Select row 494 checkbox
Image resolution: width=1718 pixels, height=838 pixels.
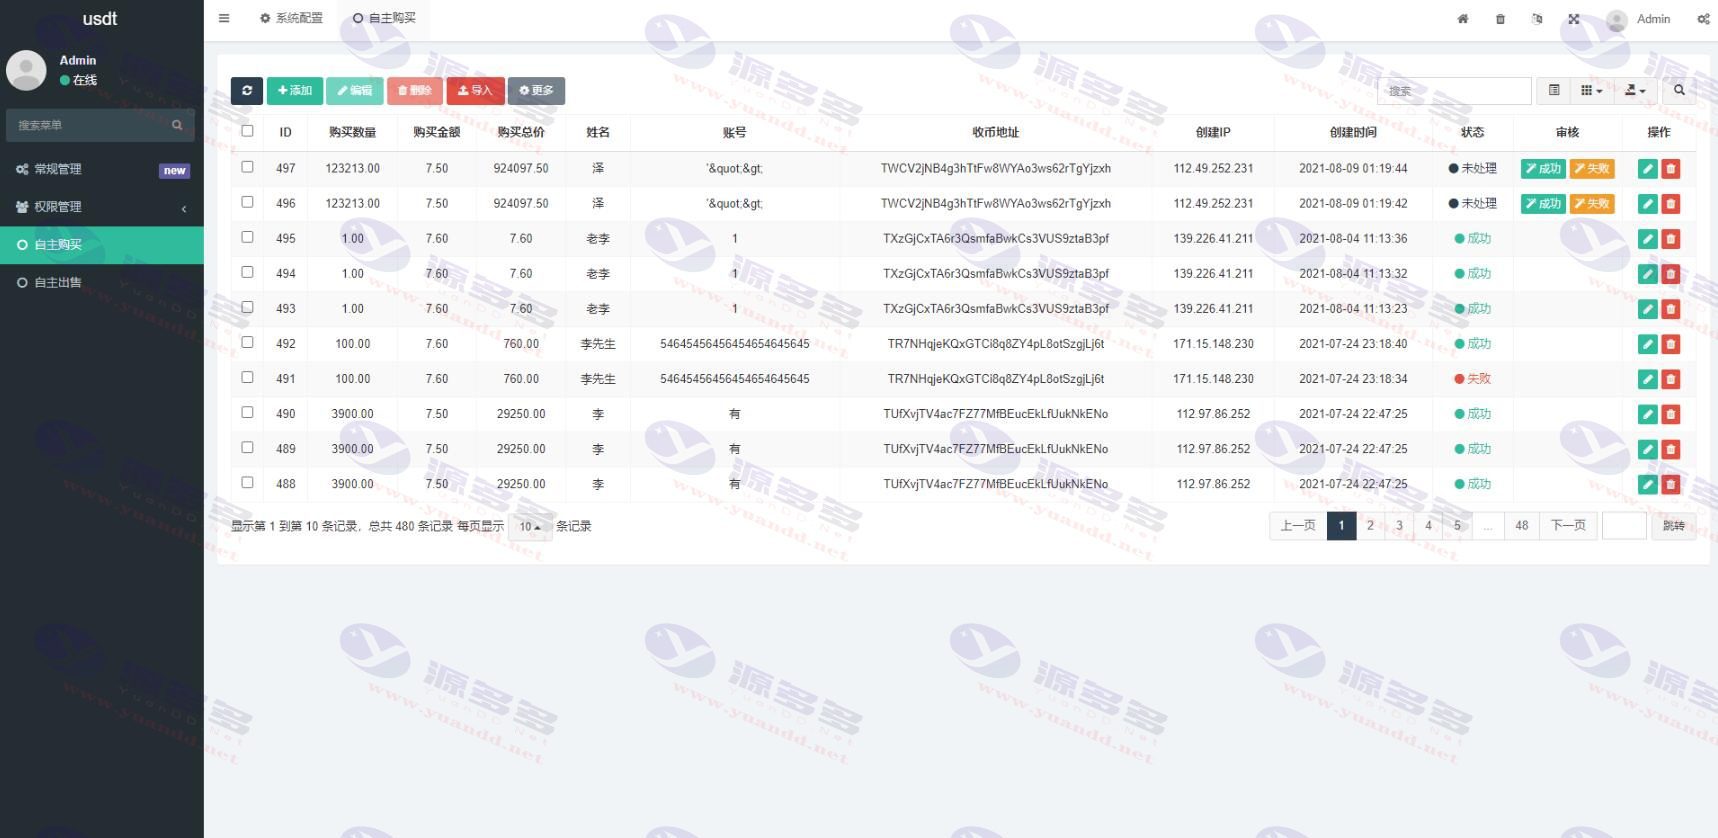tap(247, 272)
